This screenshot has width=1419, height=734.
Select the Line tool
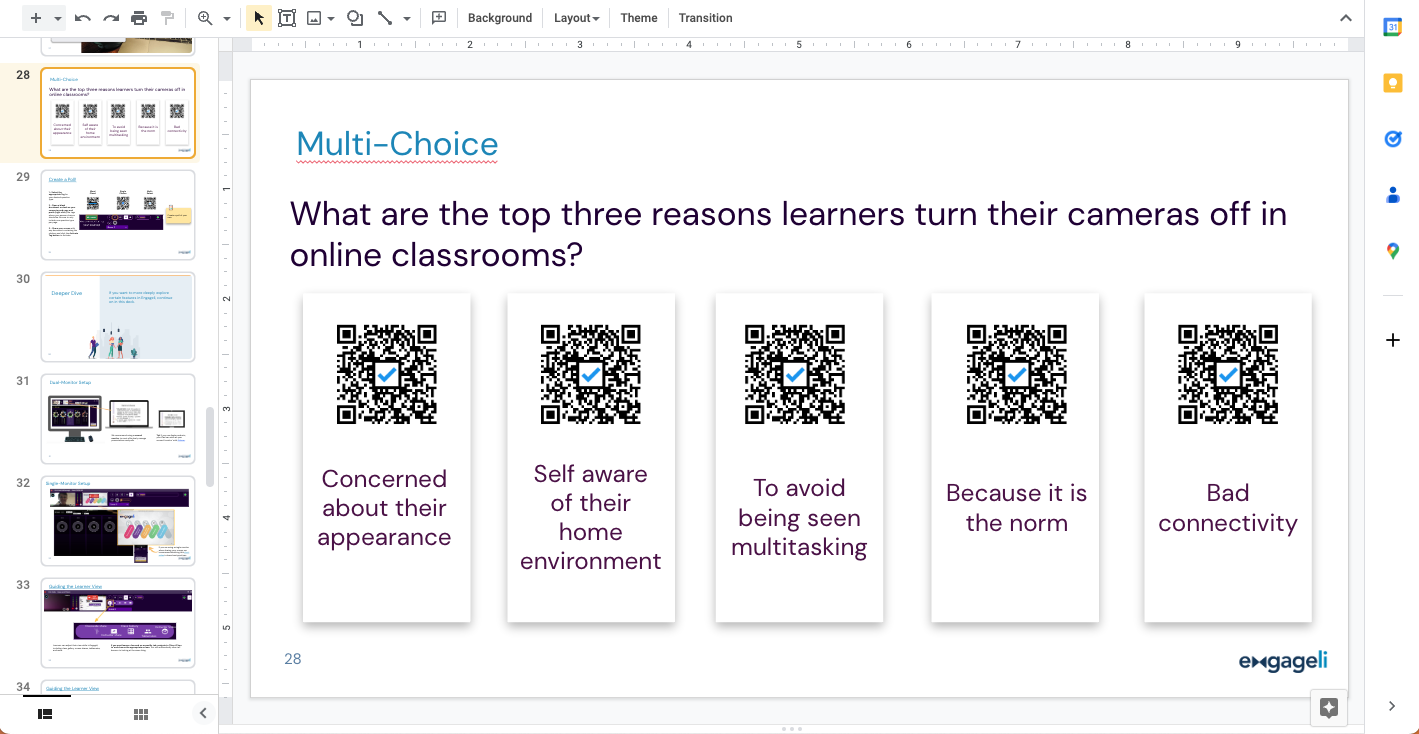[x=385, y=18]
